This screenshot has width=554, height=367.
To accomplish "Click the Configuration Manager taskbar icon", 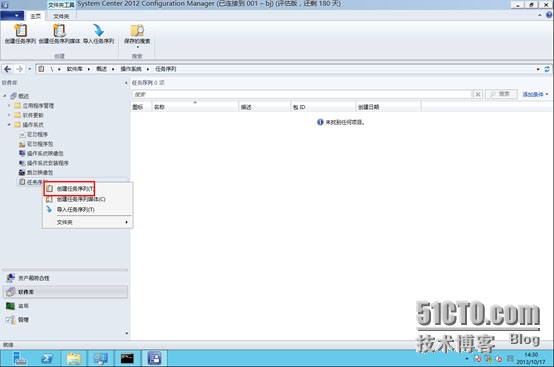I will click(x=154, y=359).
